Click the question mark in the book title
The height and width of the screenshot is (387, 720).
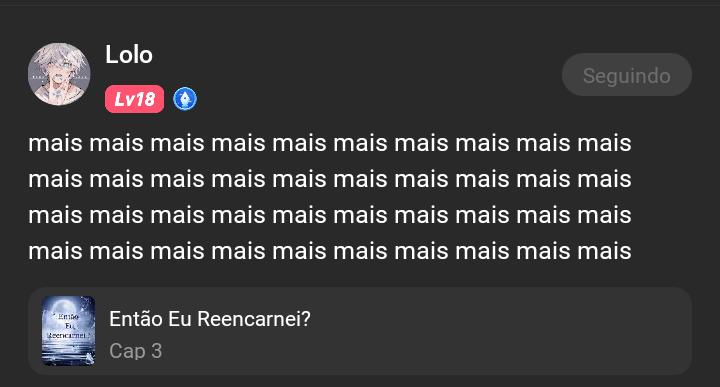click(306, 319)
